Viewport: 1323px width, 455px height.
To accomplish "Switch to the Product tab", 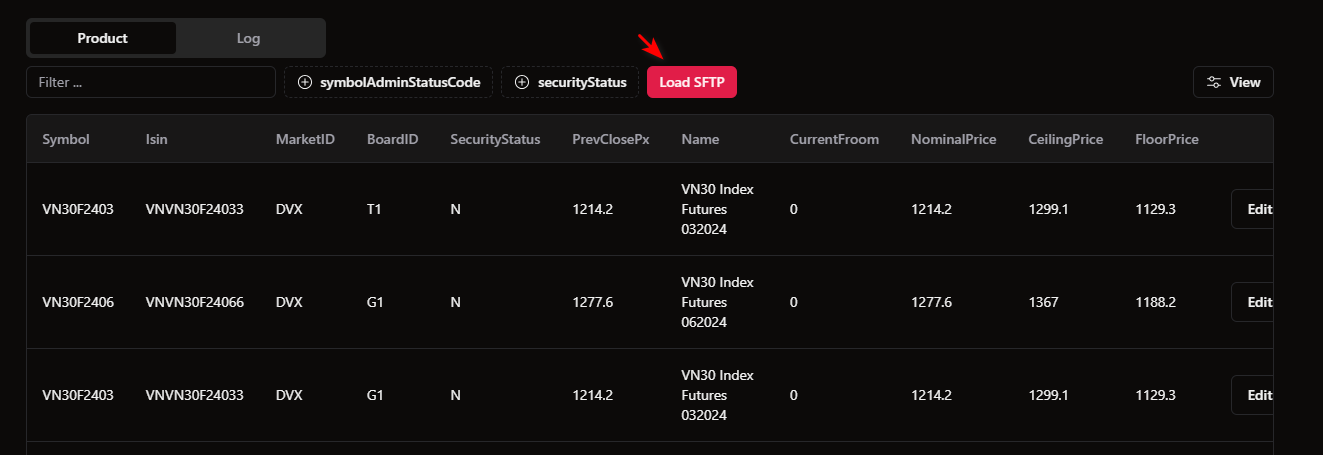I will tap(103, 38).
